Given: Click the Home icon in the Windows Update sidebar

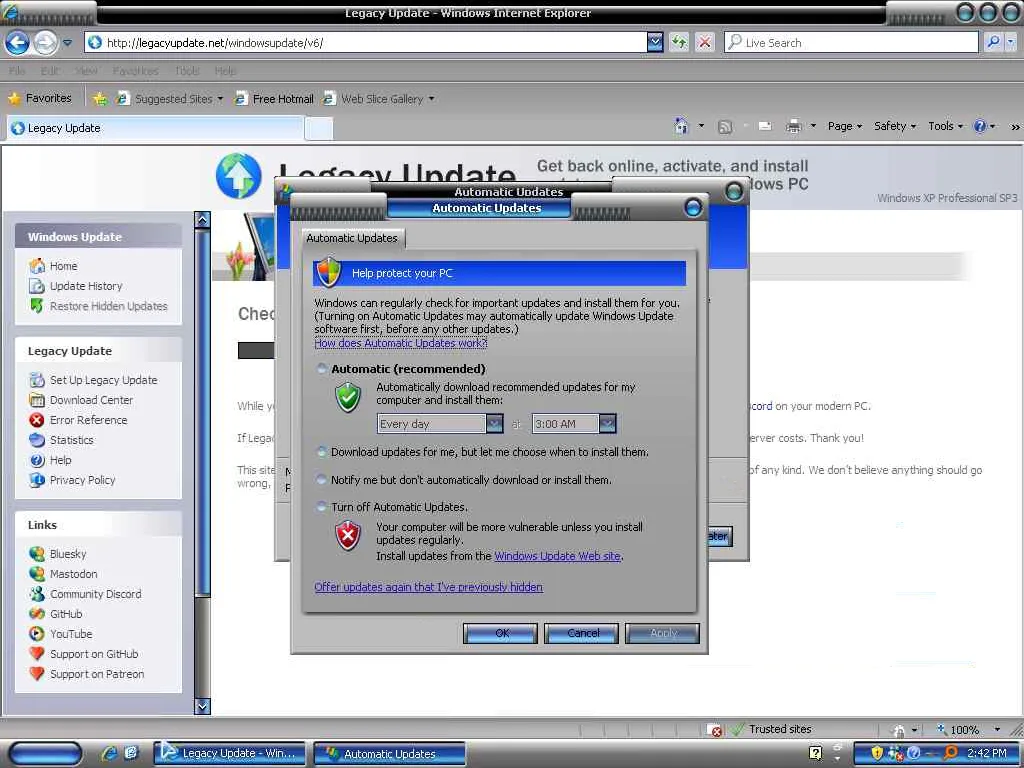Looking at the screenshot, I should click(37, 266).
